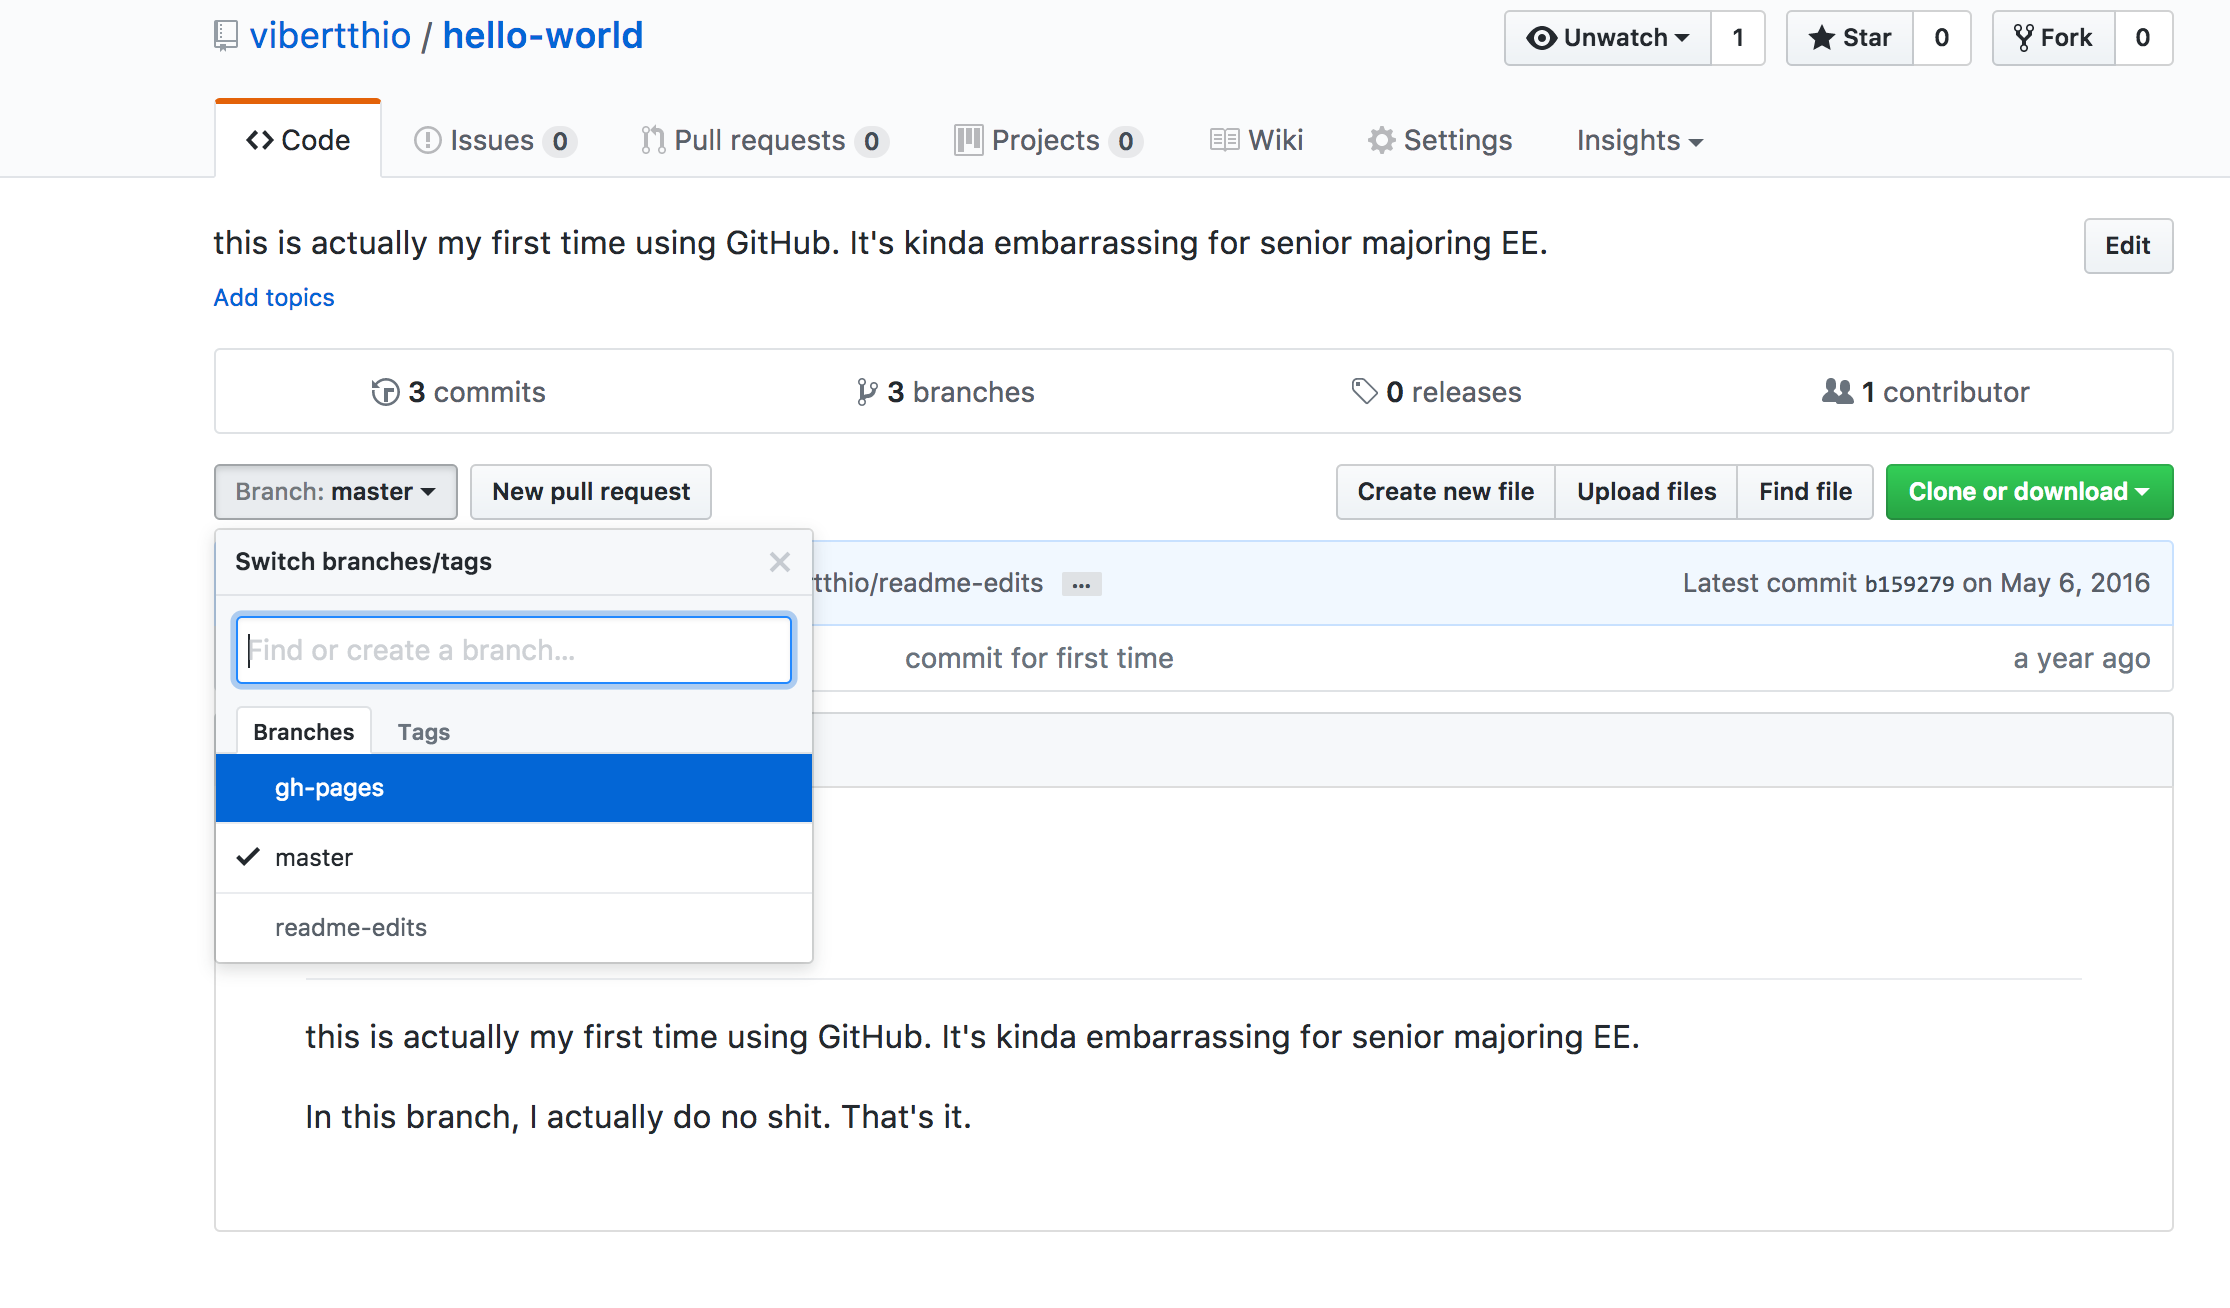Close the Switch branches/tags popup
The height and width of the screenshot is (1308, 2230).
click(x=780, y=562)
